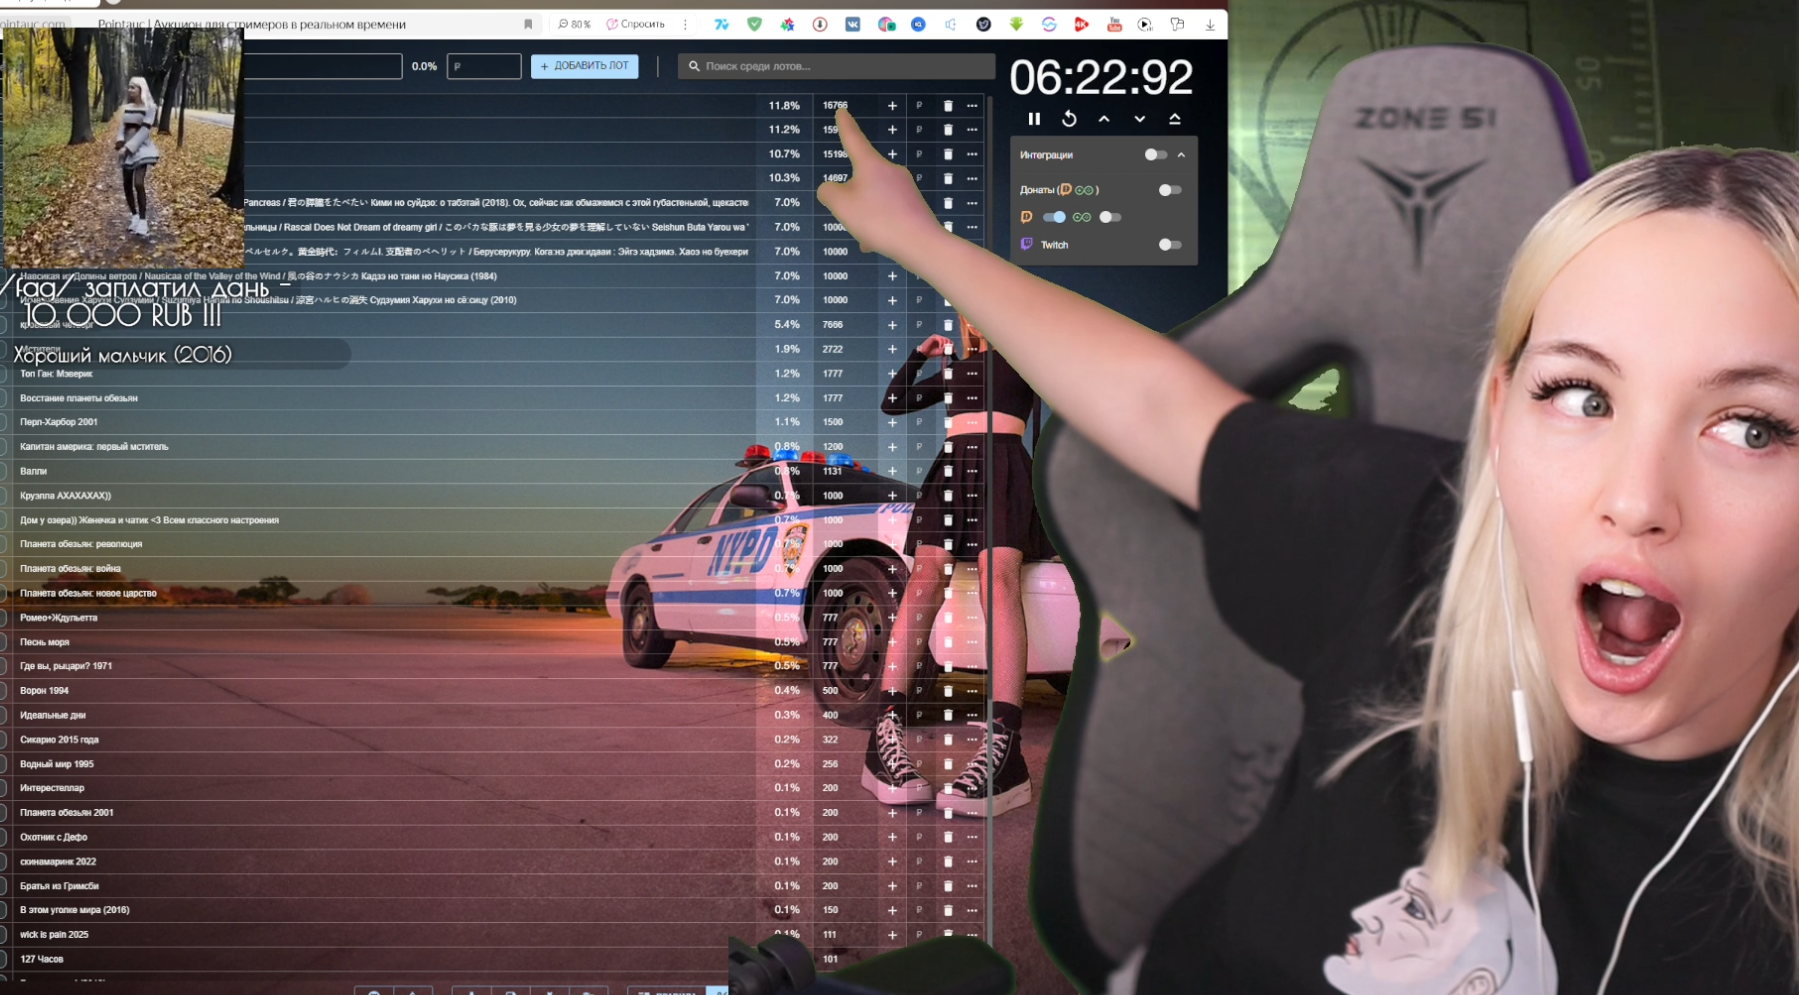
Task: Delete the Валли lot
Action: [x=948, y=471]
